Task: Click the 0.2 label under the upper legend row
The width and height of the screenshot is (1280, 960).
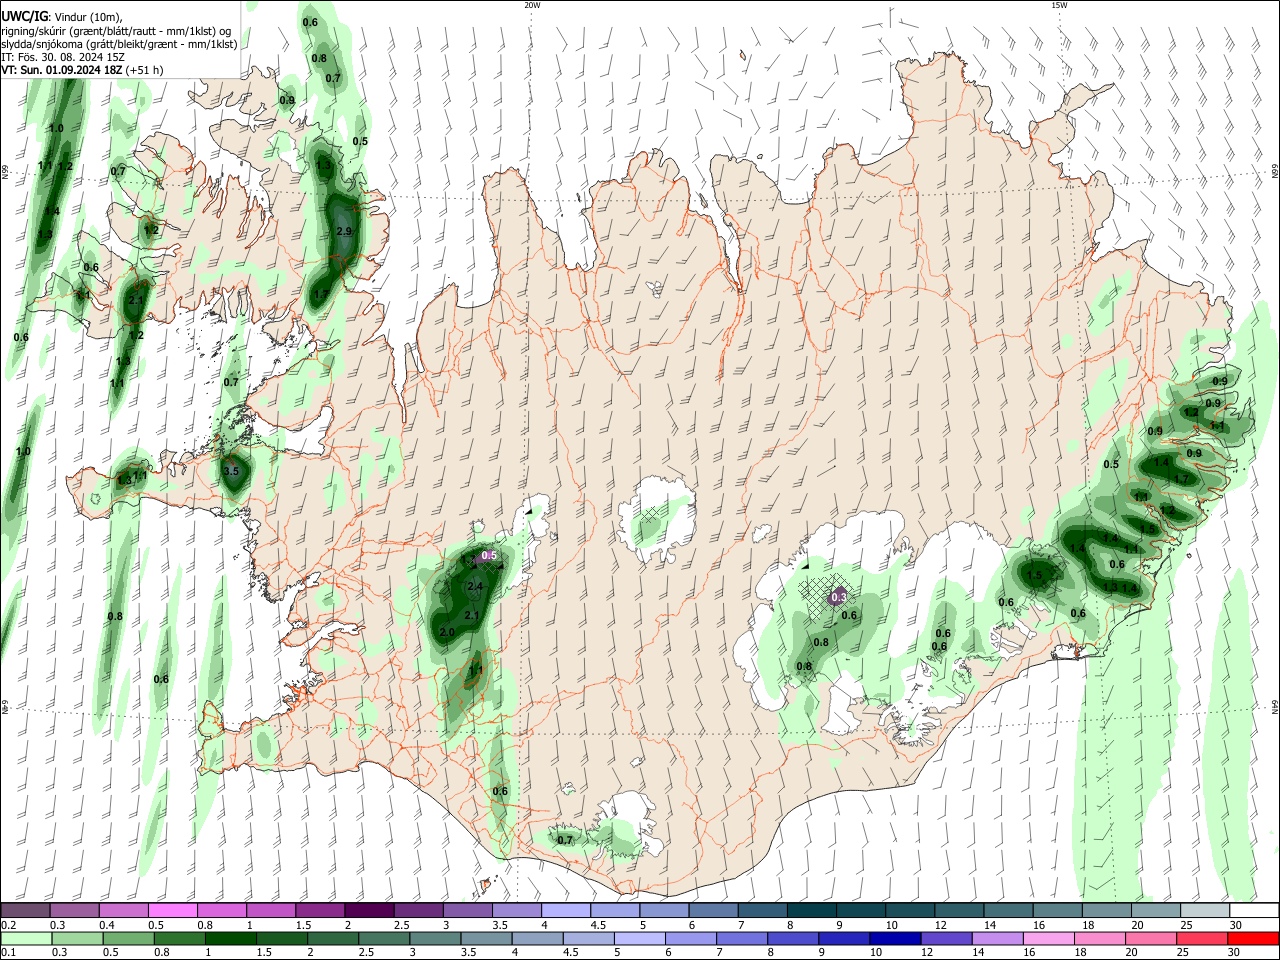Action: (x=8, y=925)
